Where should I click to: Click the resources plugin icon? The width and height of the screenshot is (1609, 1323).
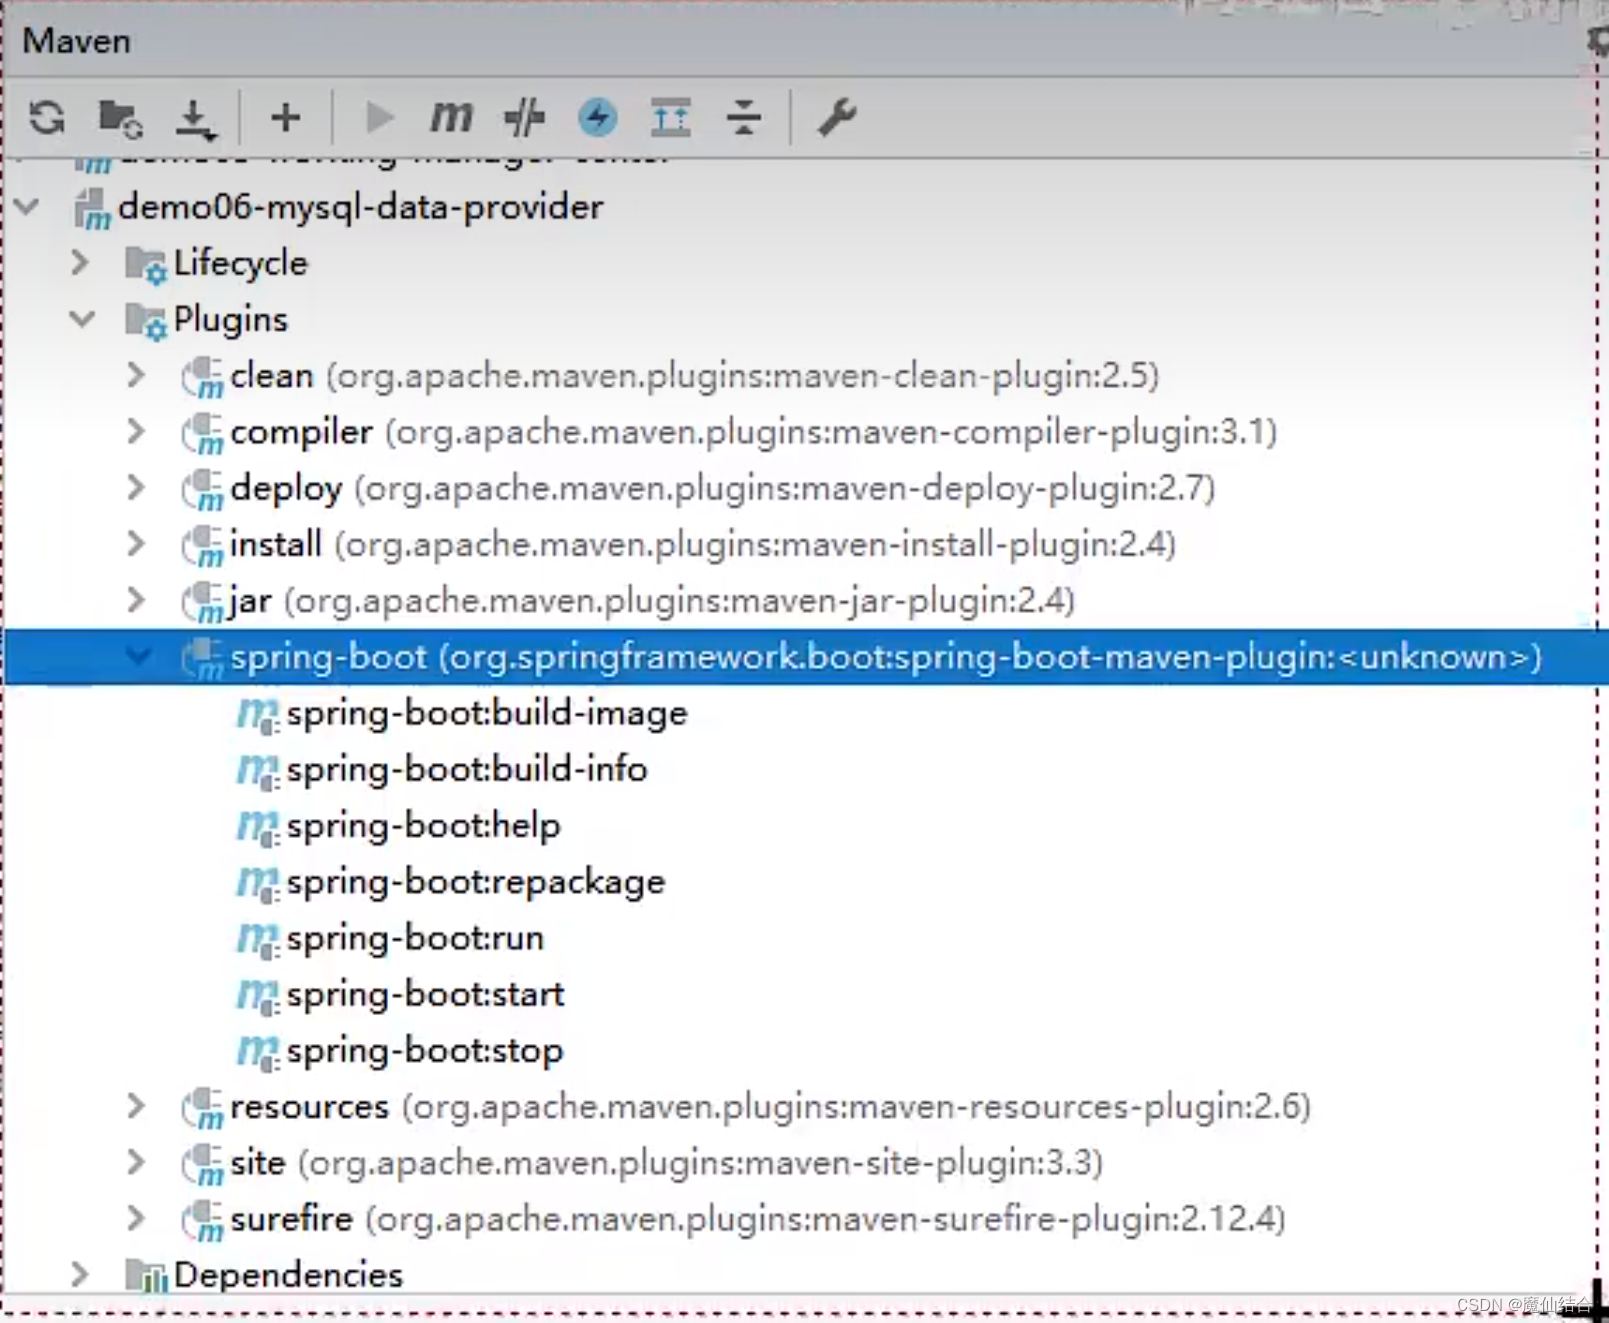(203, 1109)
